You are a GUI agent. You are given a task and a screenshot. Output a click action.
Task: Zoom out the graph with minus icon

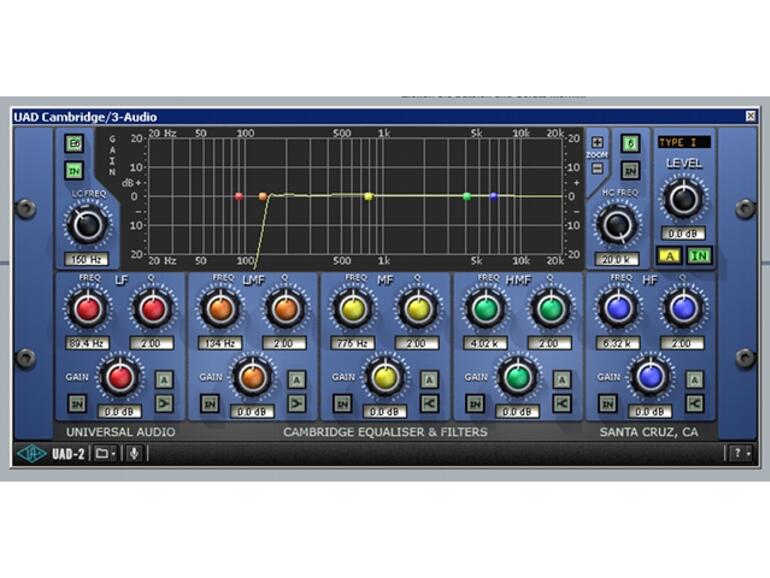coord(597,168)
